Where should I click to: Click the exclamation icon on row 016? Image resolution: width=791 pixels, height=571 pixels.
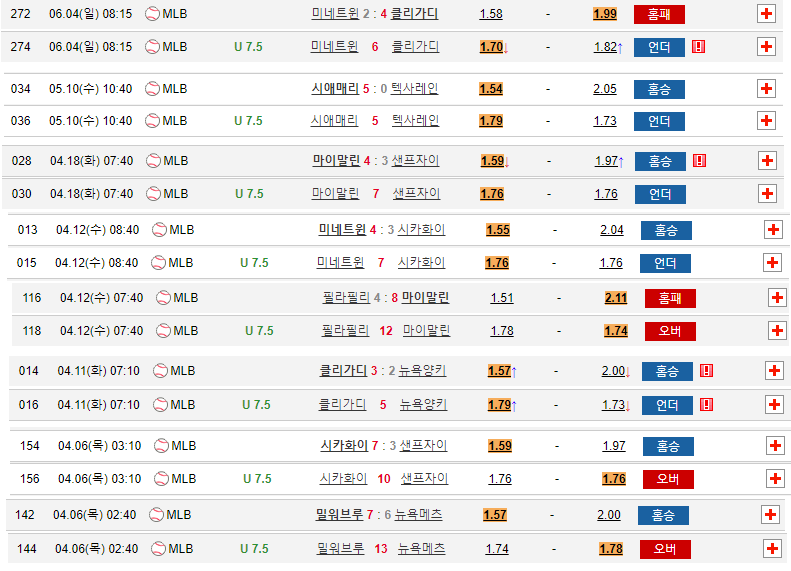tap(706, 404)
